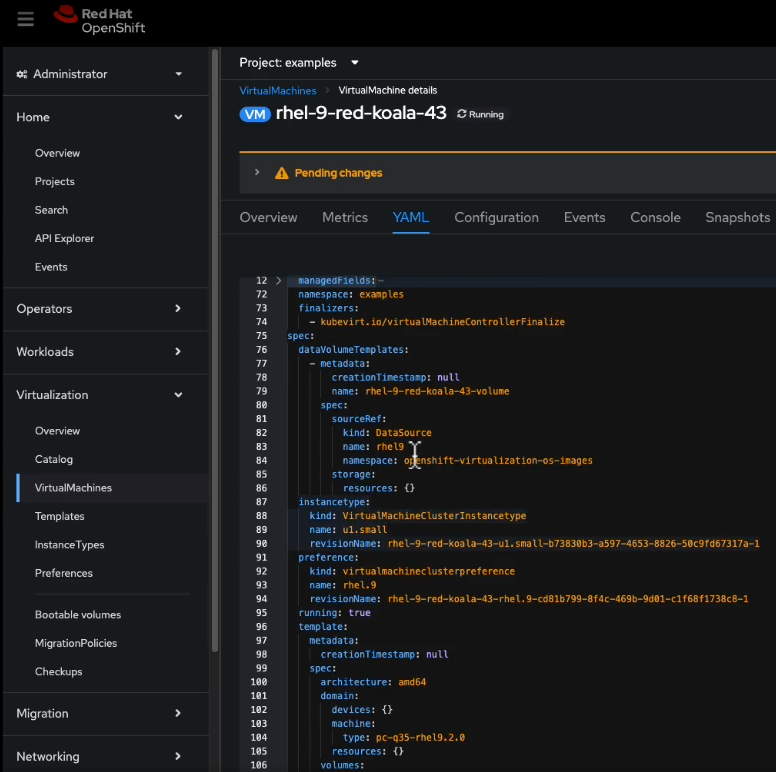Click the Pending changes warning icon
Viewport: 776px width, 772px height.
click(x=282, y=173)
